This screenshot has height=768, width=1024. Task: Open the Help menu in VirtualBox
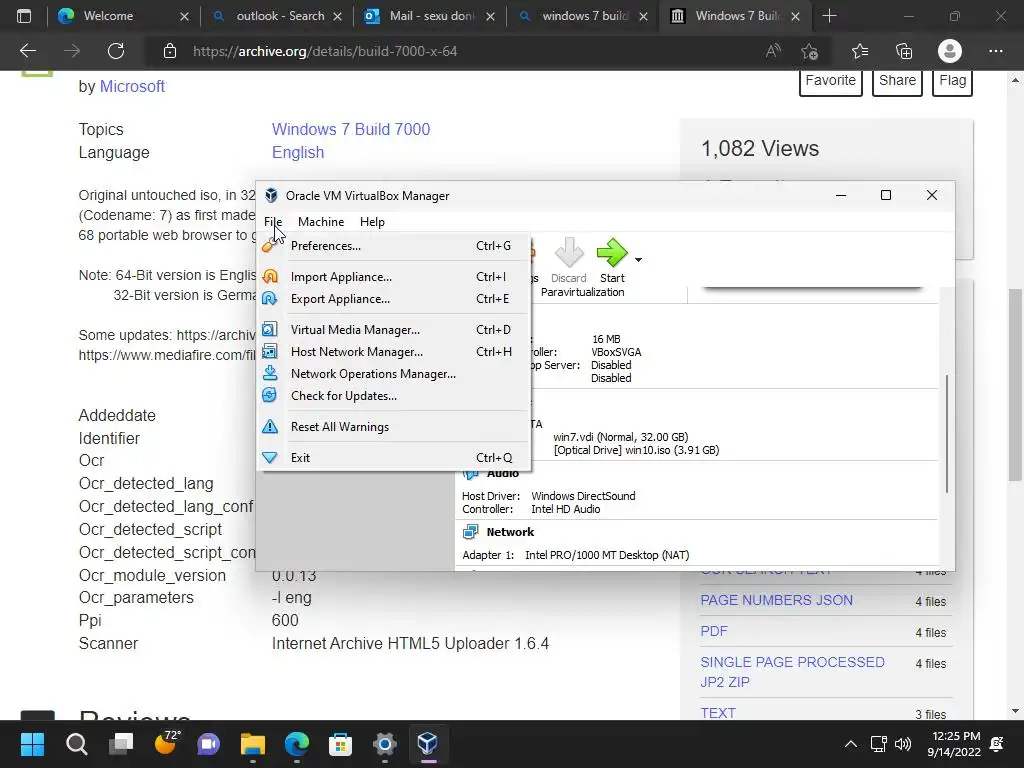coord(372,222)
